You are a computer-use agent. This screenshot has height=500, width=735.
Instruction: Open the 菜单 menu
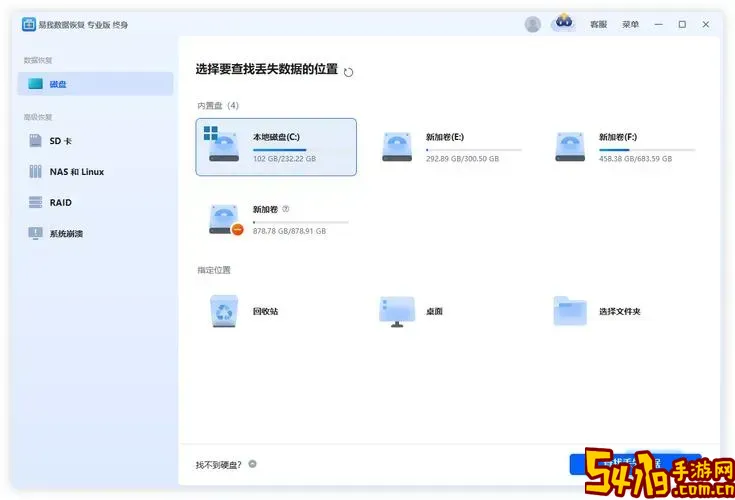coord(630,24)
